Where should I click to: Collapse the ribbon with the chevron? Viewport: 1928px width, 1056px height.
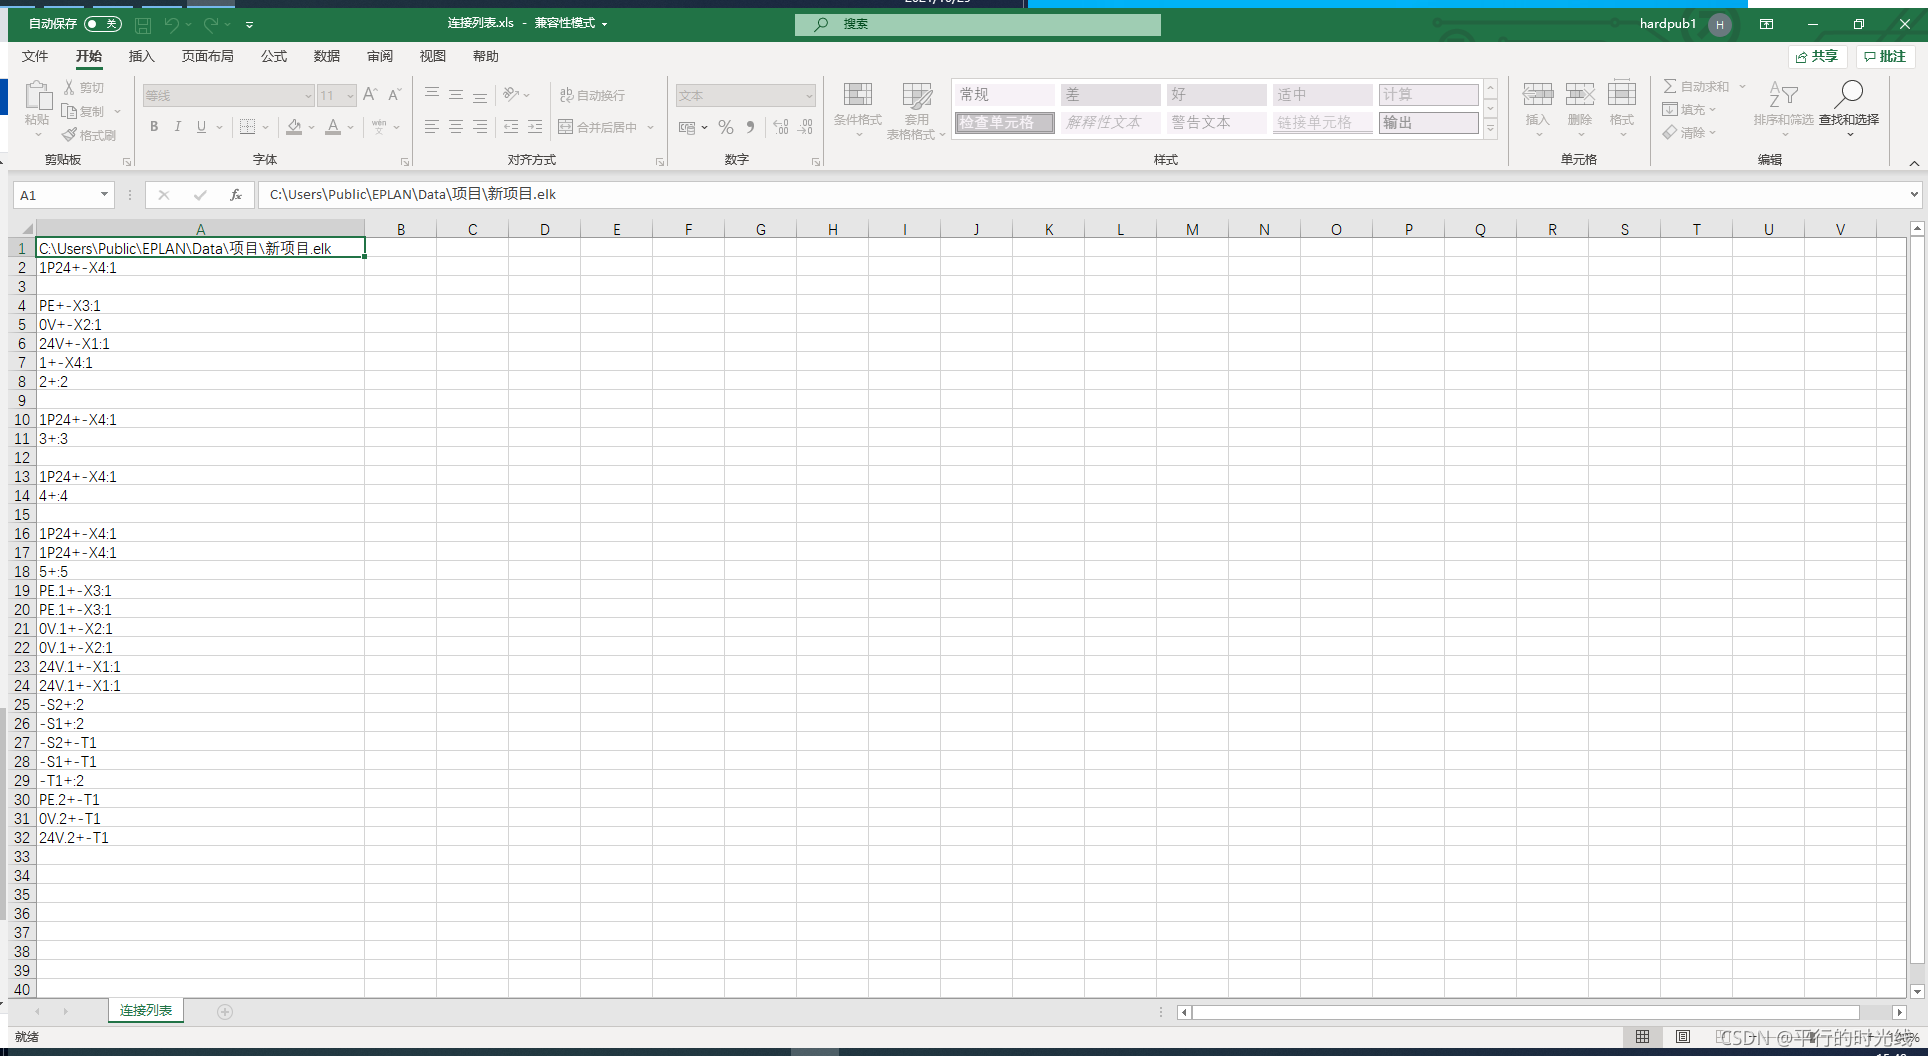(1914, 163)
